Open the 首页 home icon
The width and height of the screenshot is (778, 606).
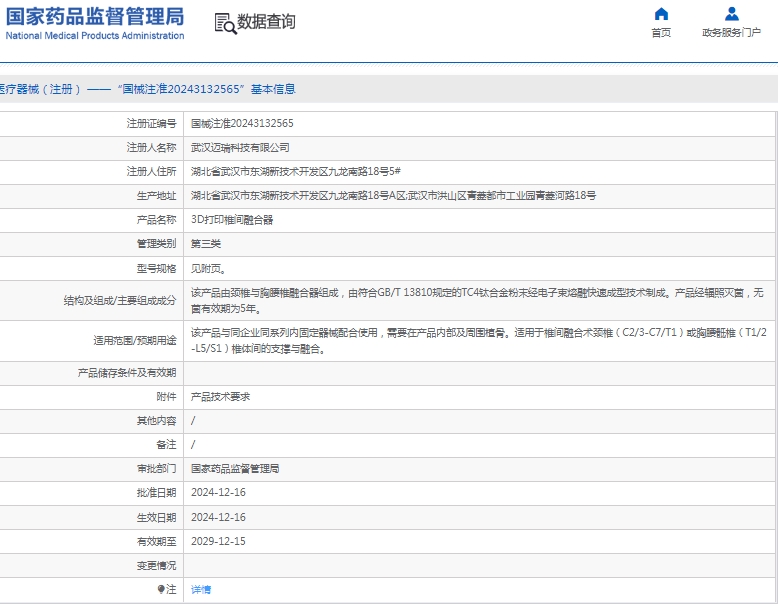click(661, 14)
